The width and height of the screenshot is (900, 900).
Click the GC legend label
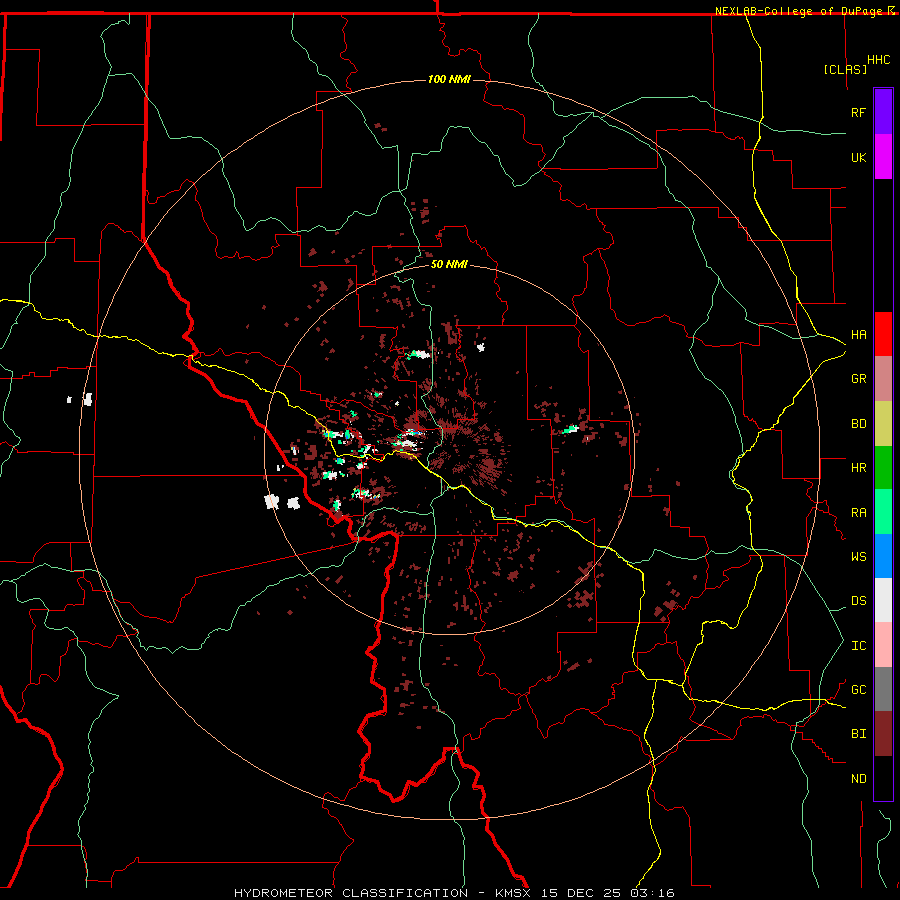tap(858, 689)
